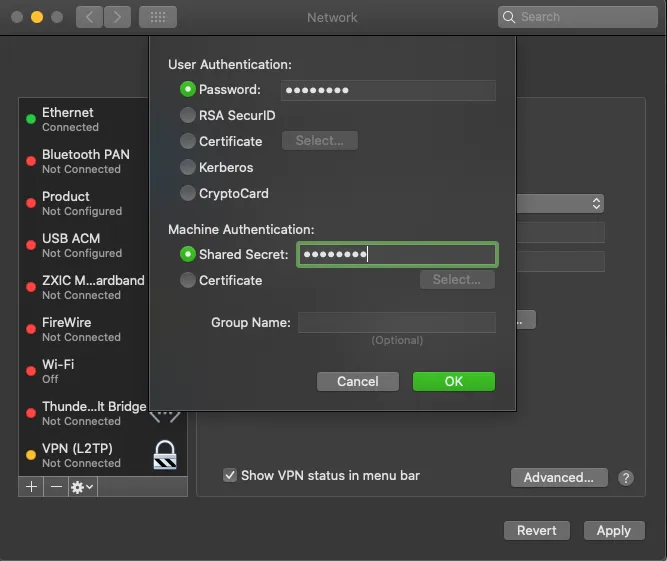Show all preferences grid icon

click(158, 17)
